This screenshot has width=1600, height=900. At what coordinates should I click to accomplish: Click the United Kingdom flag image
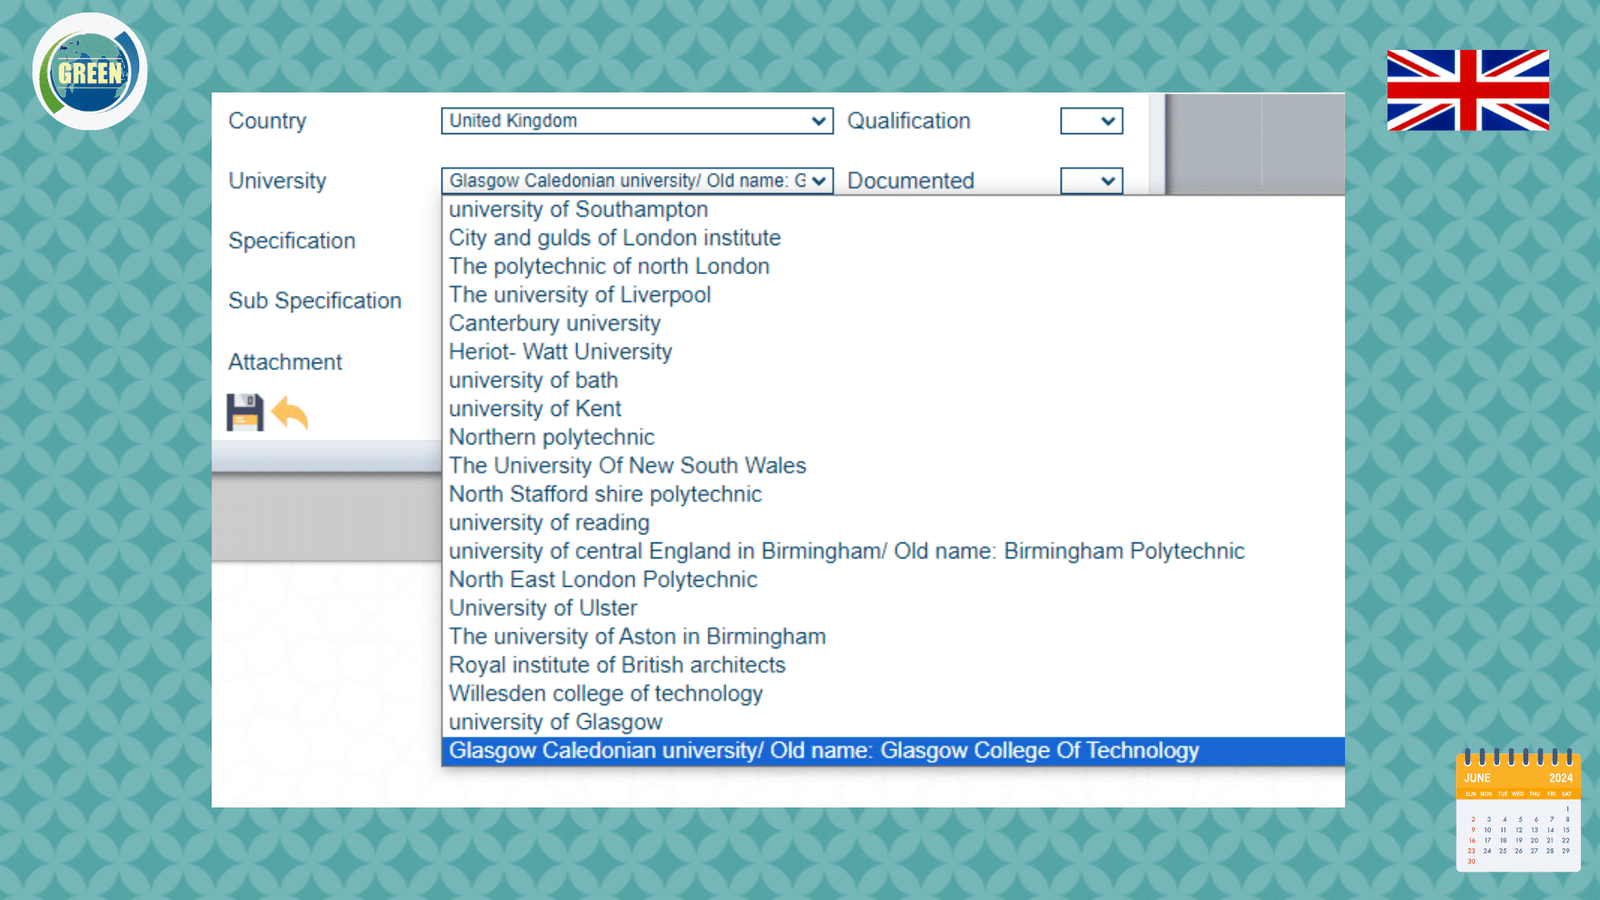tap(1467, 90)
